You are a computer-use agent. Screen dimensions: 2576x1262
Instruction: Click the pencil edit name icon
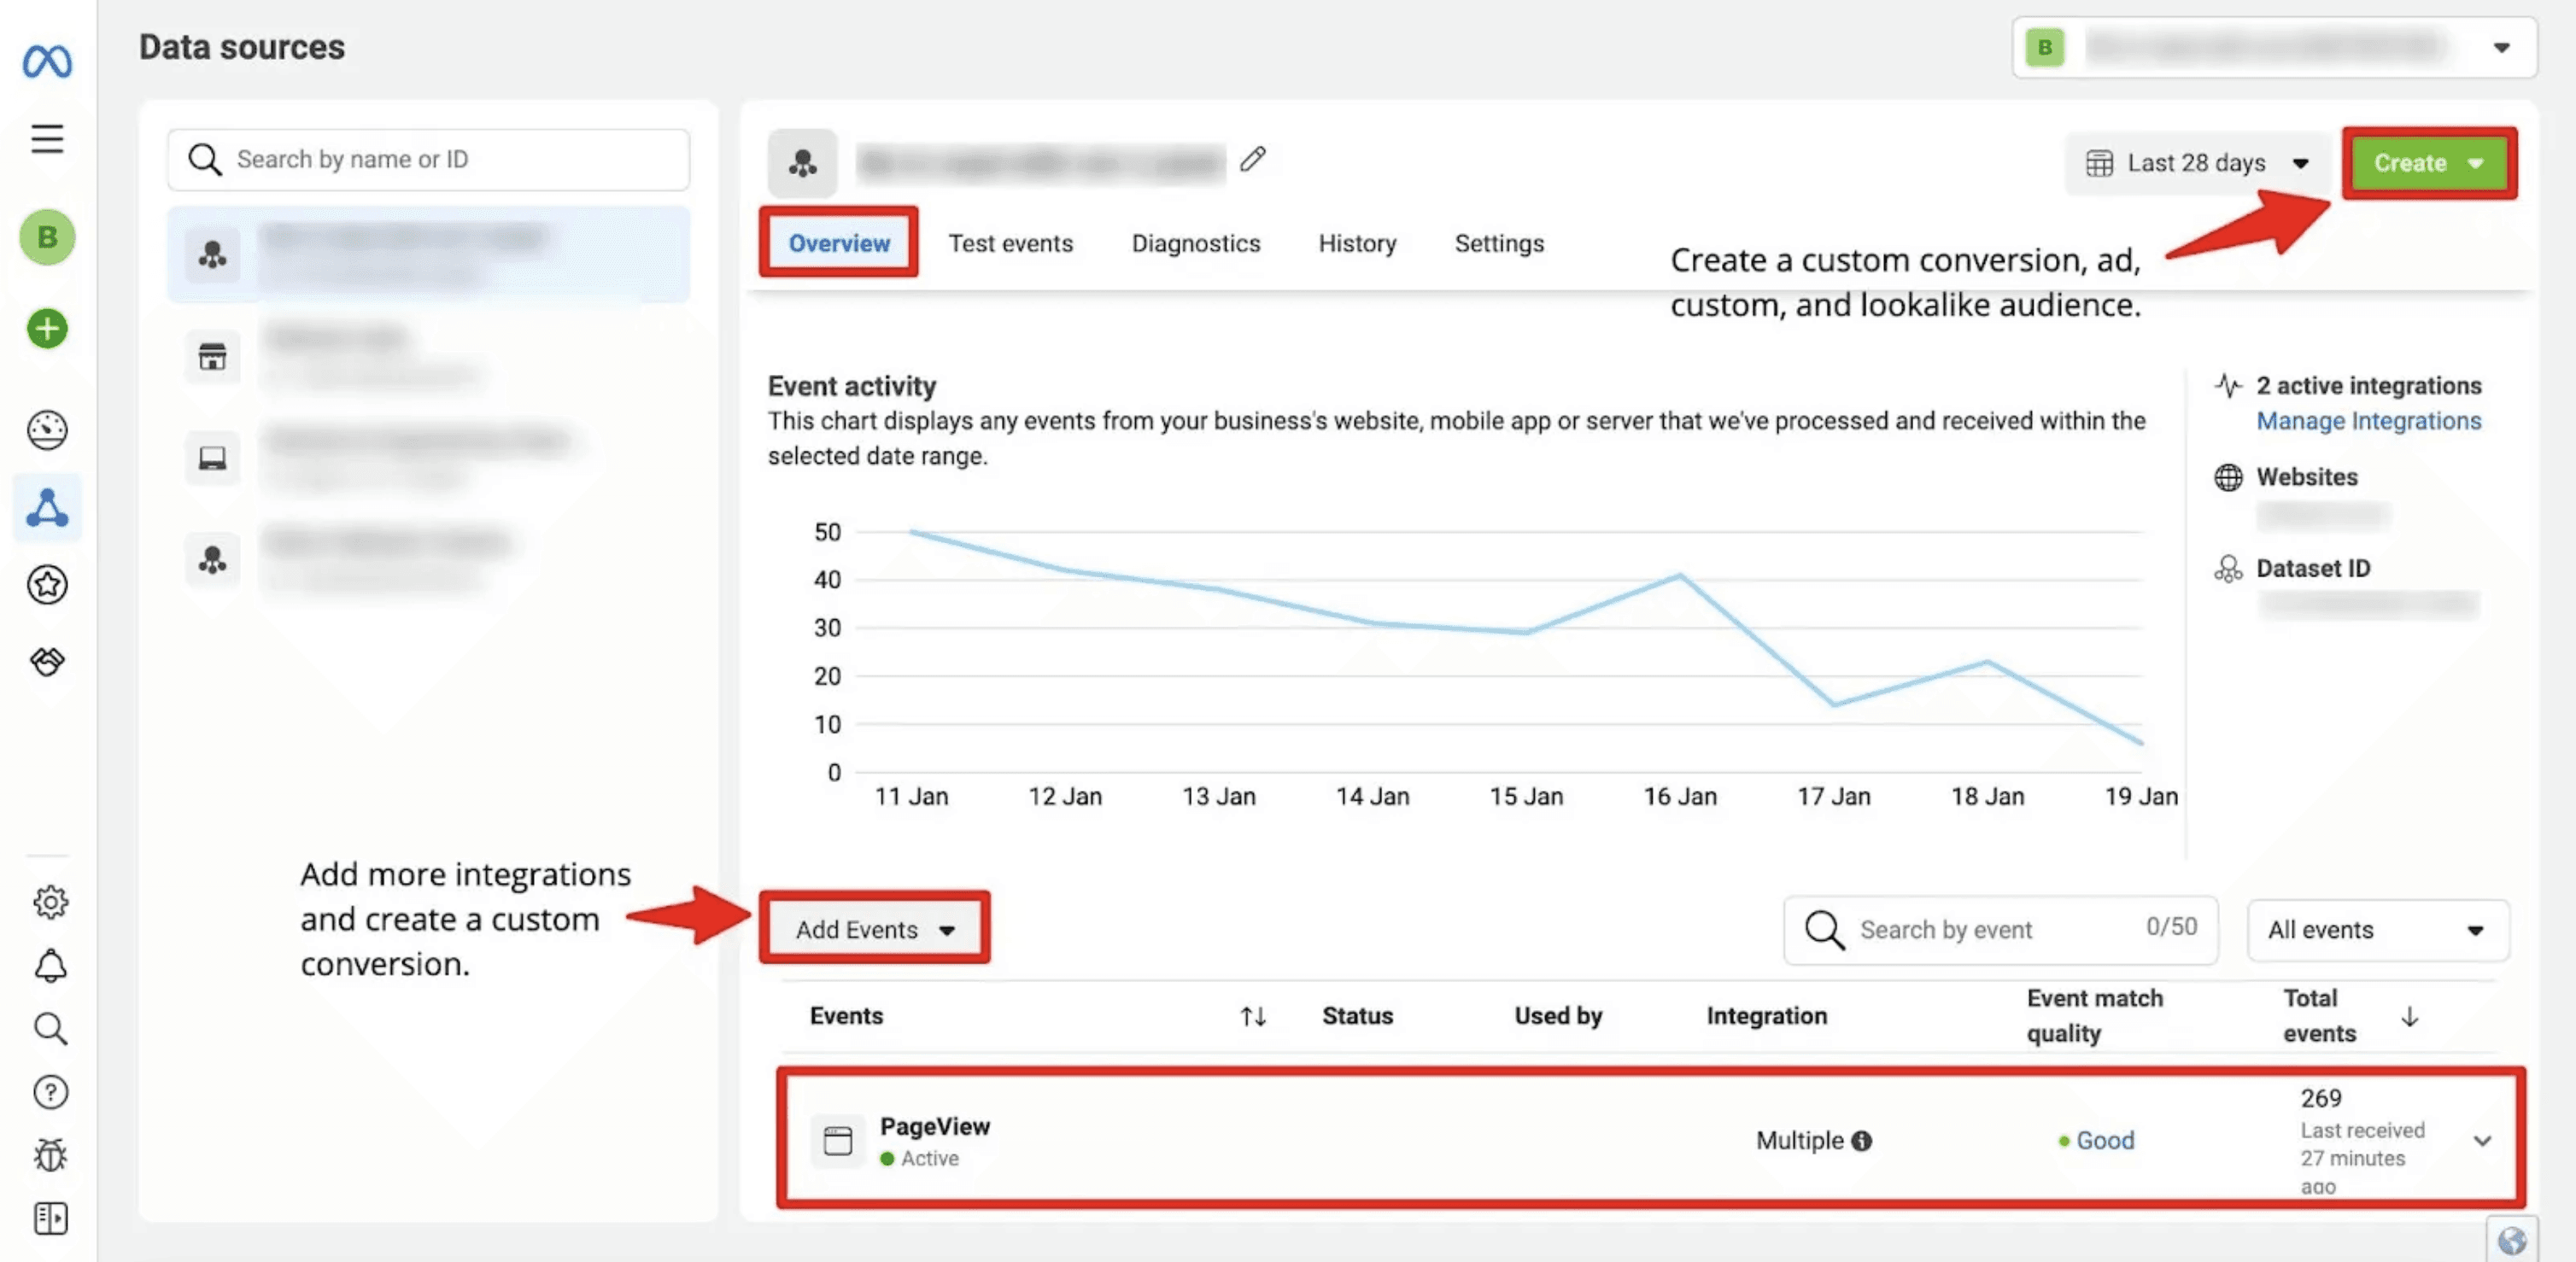[1252, 160]
